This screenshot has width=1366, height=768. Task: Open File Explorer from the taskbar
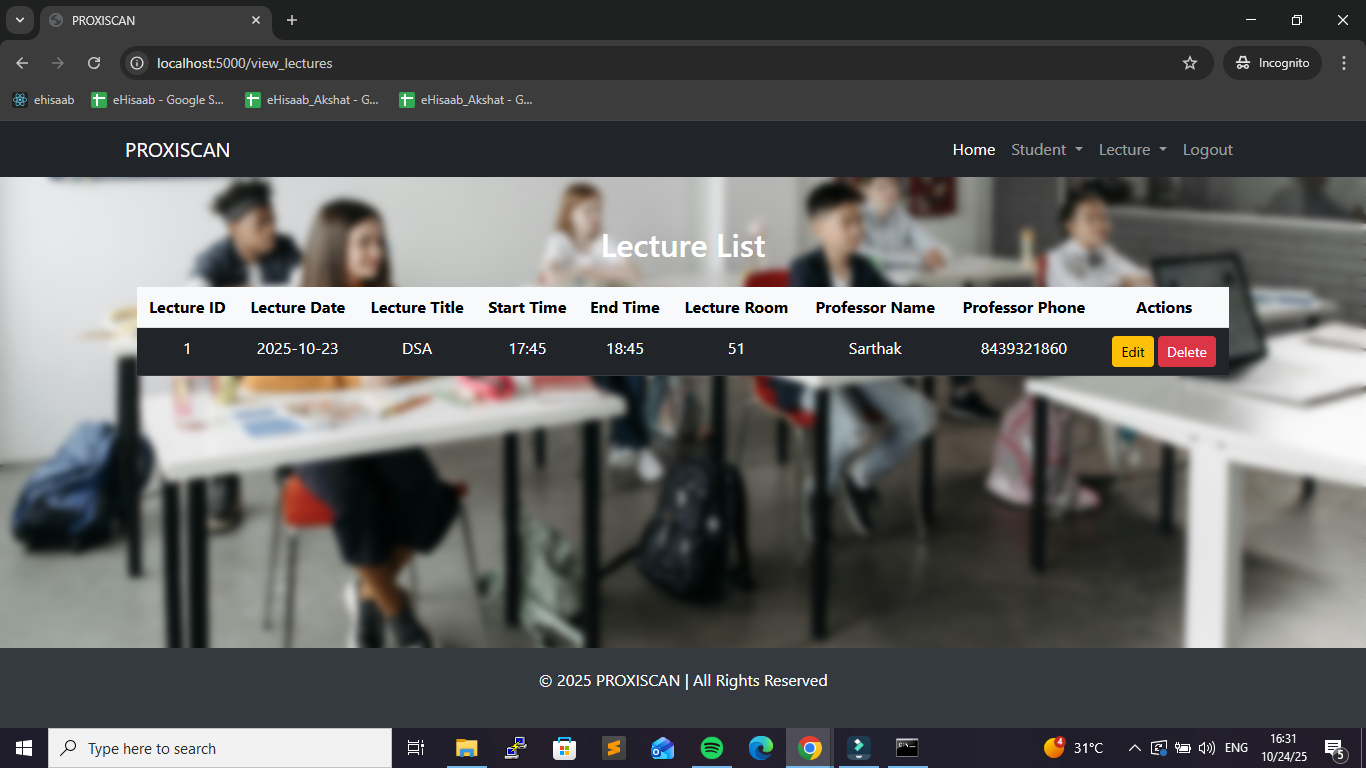point(467,748)
